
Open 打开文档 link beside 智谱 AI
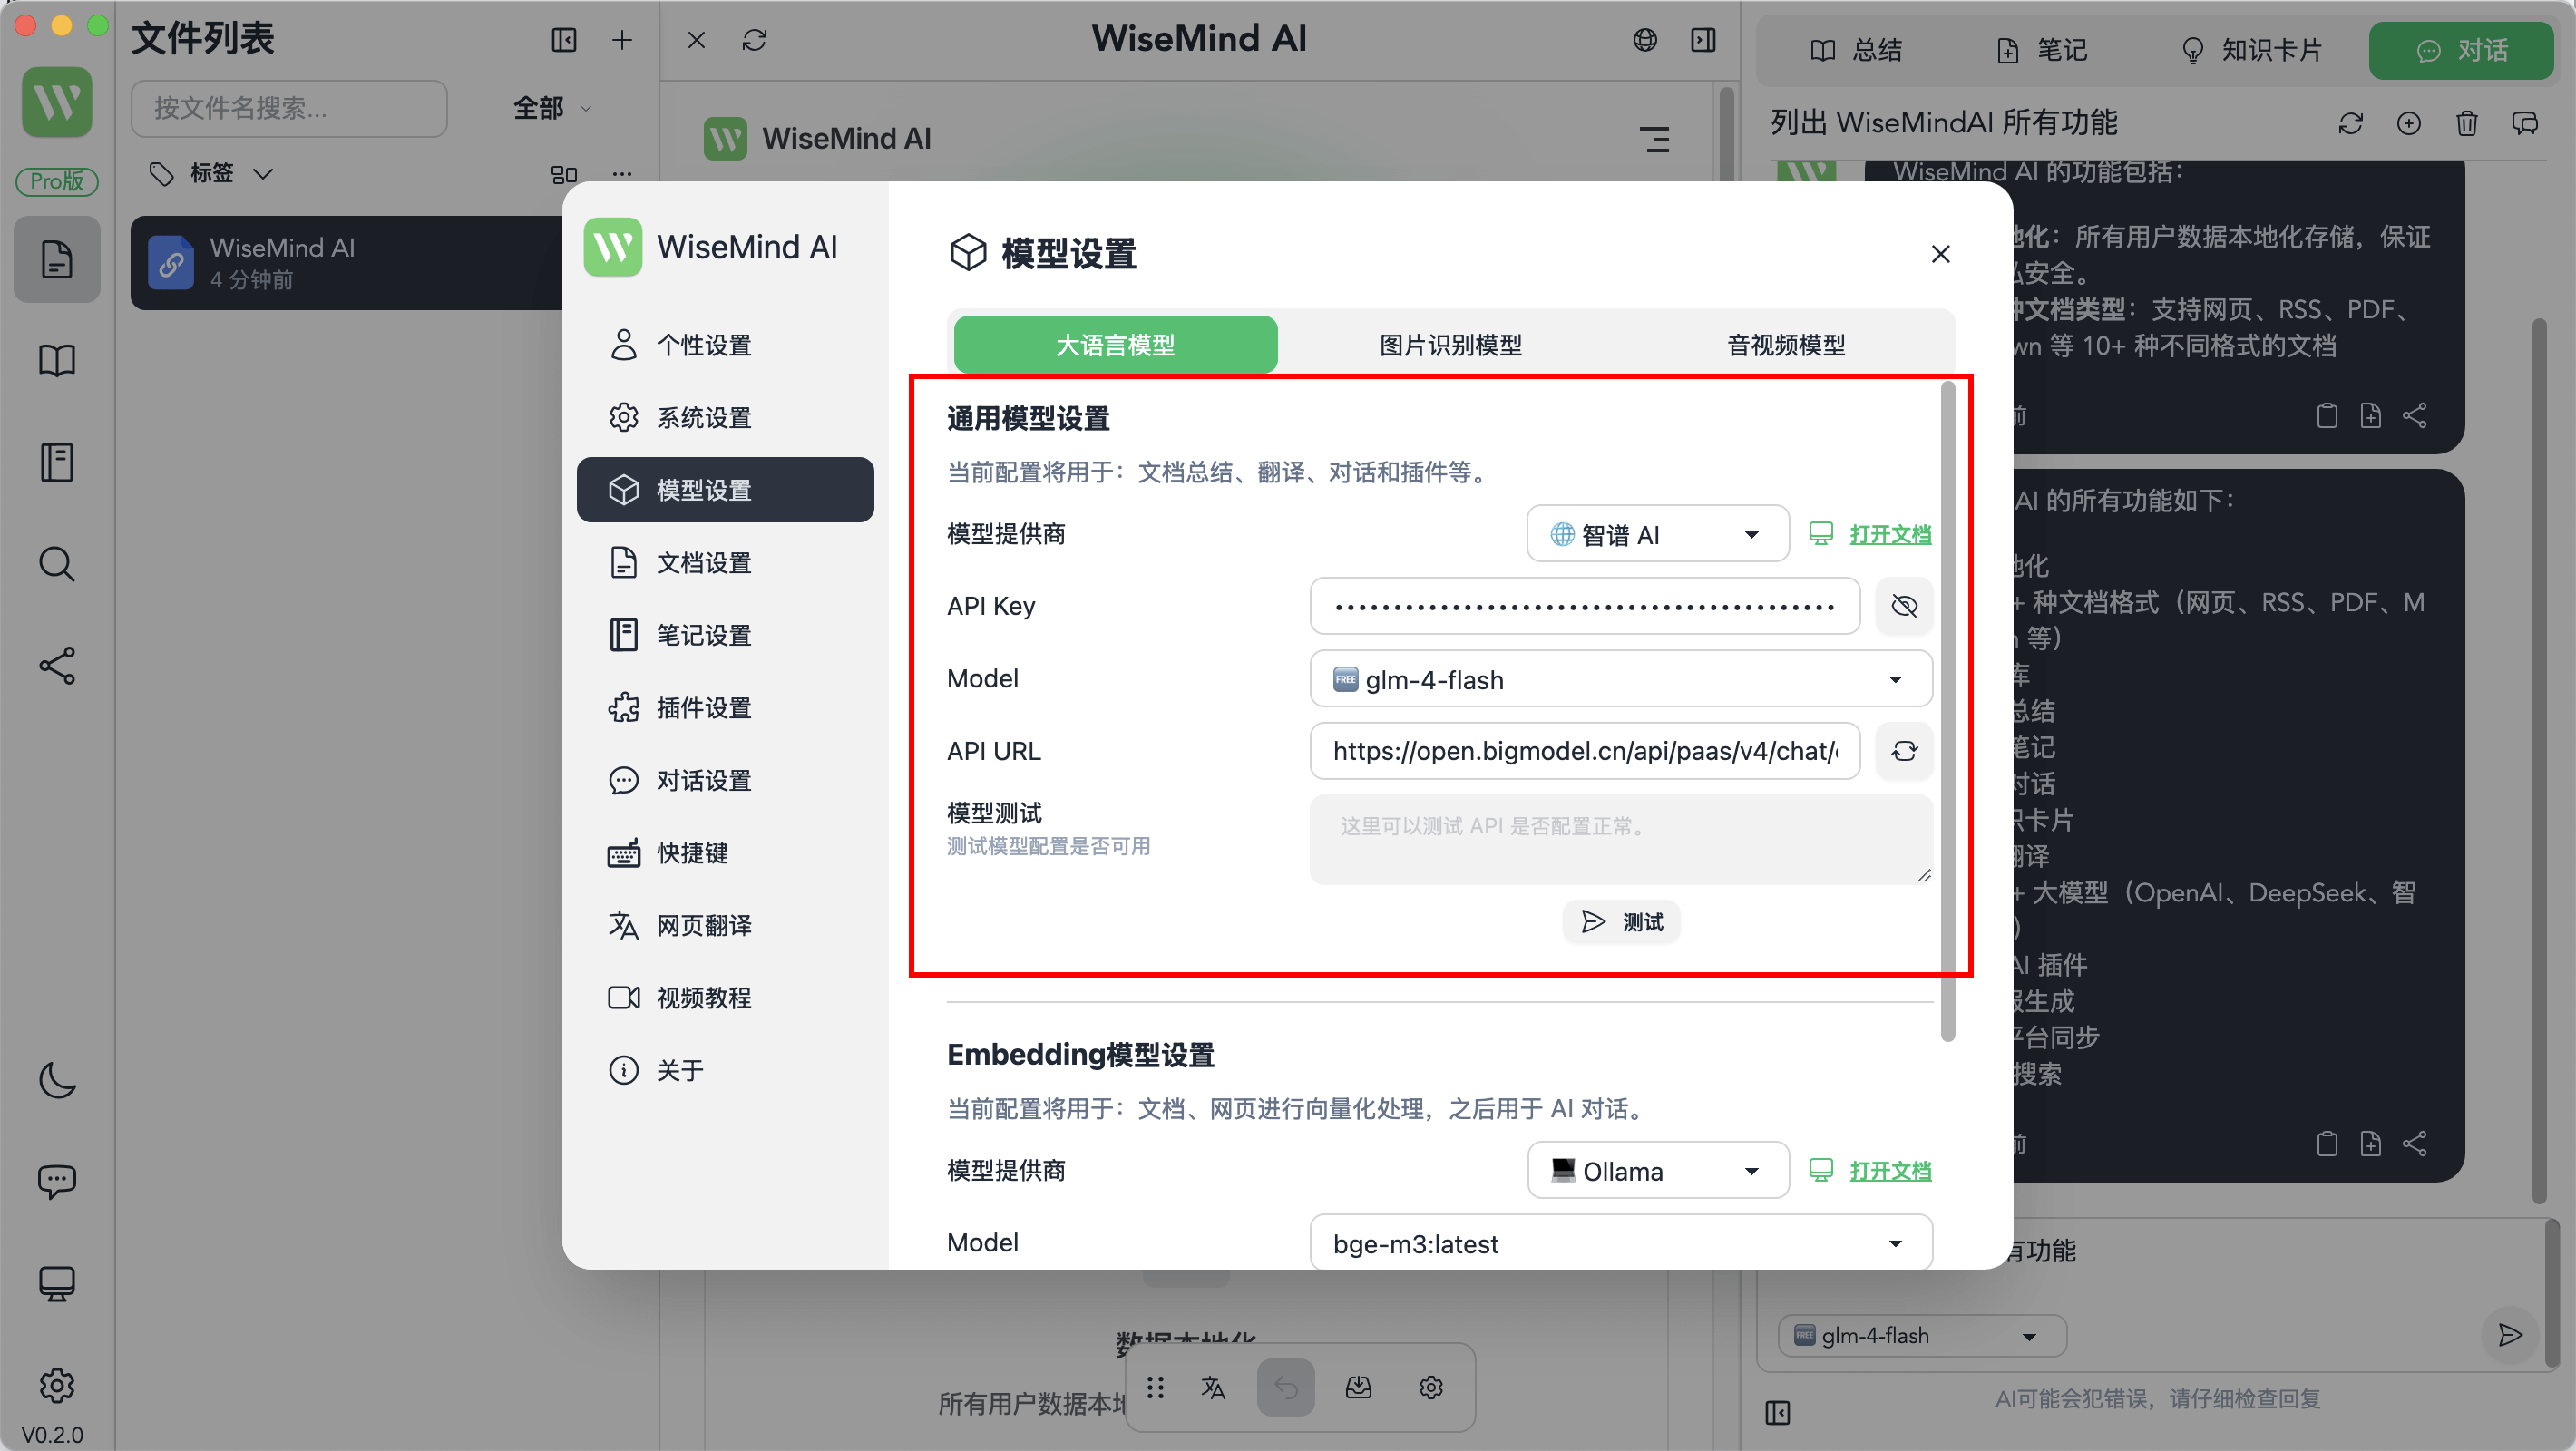[1889, 534]
